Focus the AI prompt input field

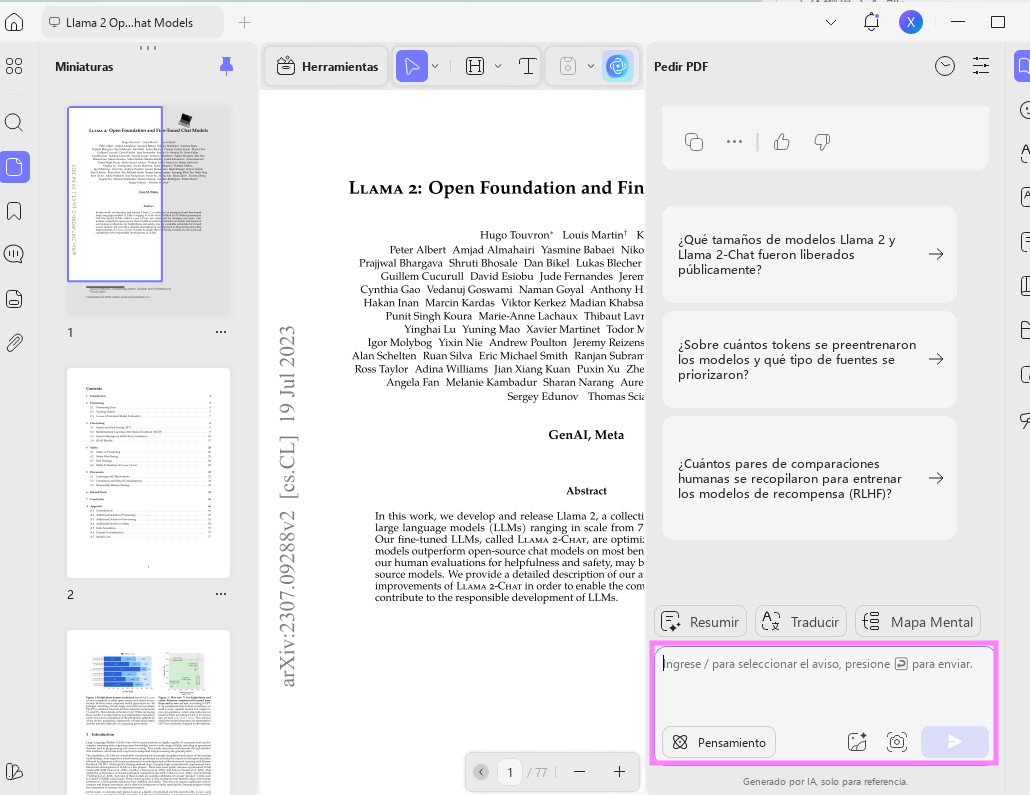point(824,683)
